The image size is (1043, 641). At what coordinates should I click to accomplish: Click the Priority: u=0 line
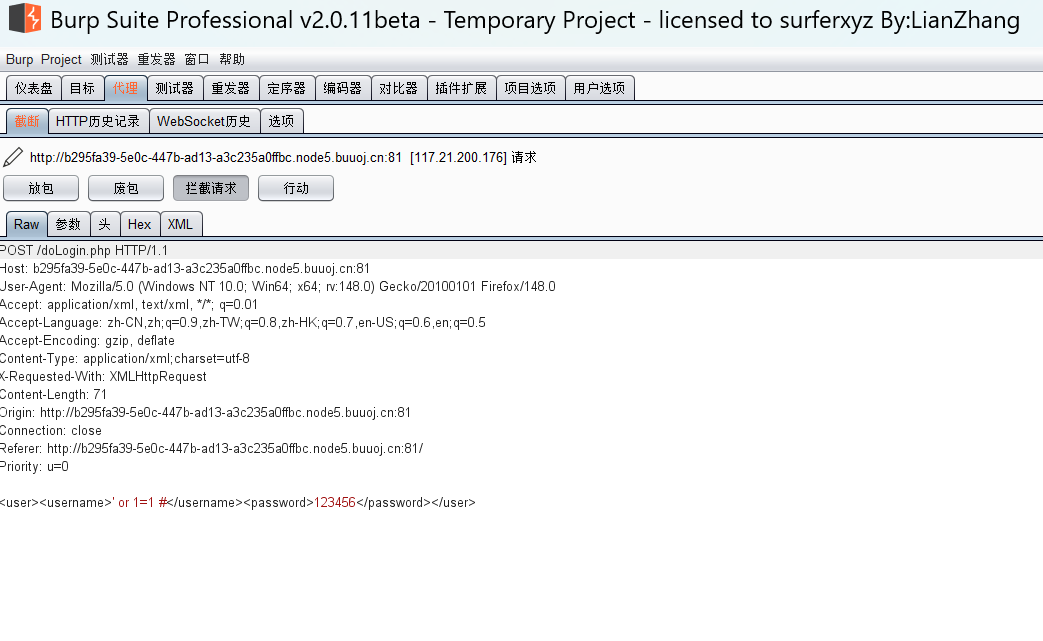click(x=34, y=466)
